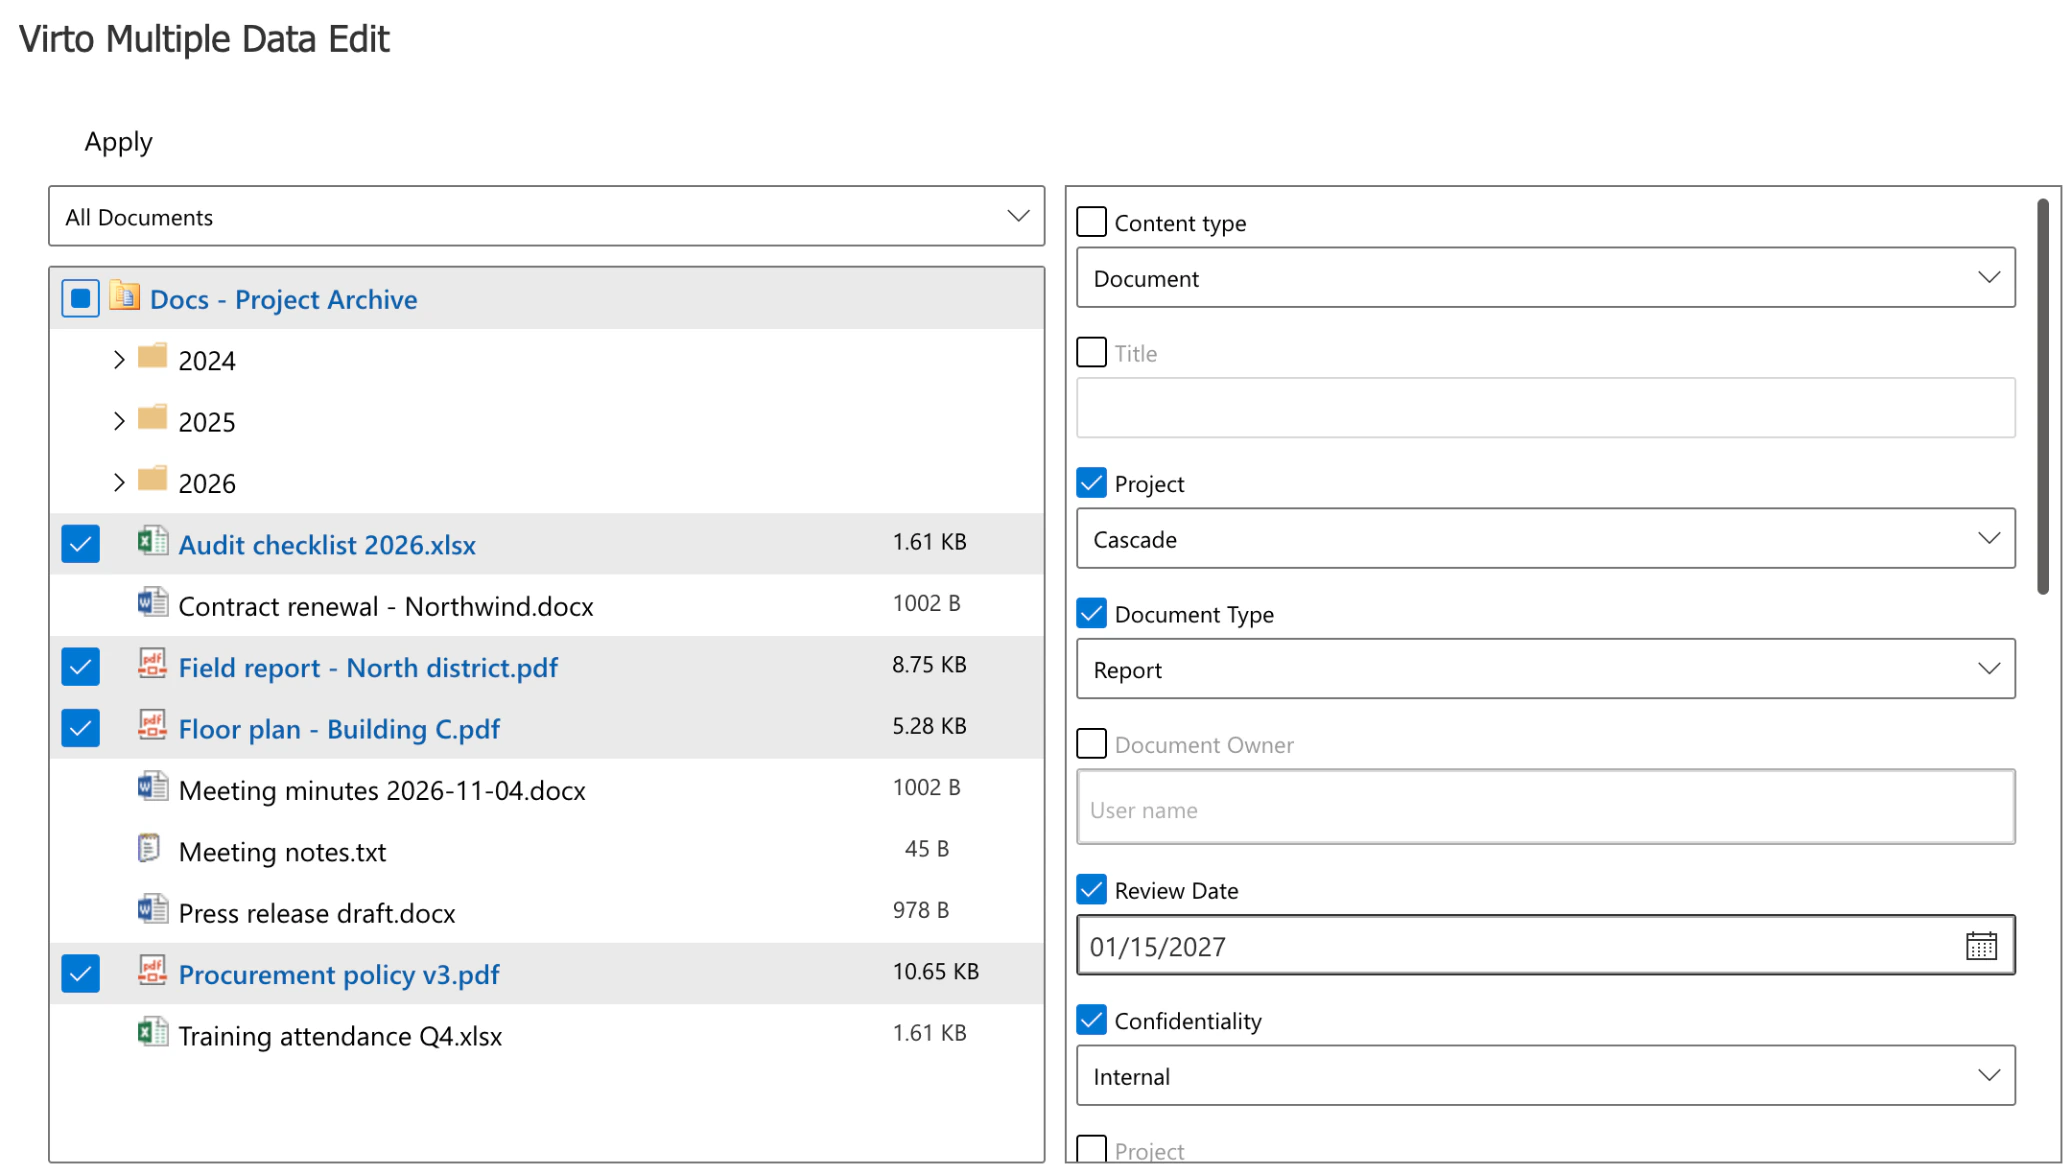Select the Press release draft.docx row
Viewport: 2072px width, 1170px height.
click(x=546, y=912)
